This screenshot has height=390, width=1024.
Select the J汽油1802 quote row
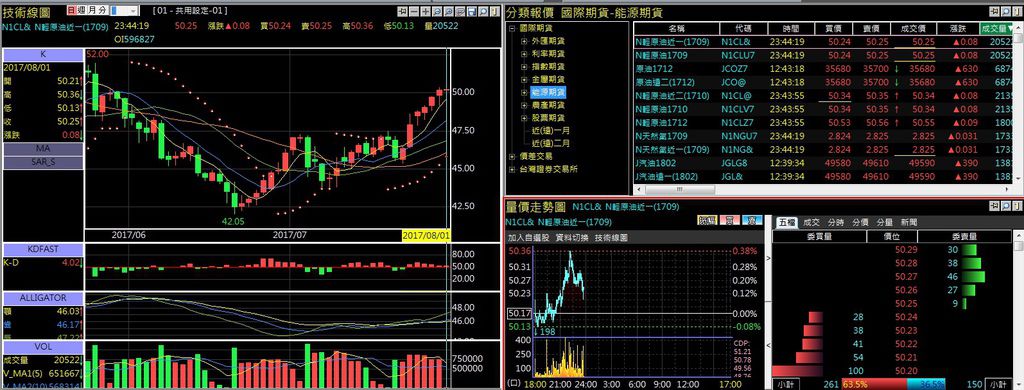(823, 163)
